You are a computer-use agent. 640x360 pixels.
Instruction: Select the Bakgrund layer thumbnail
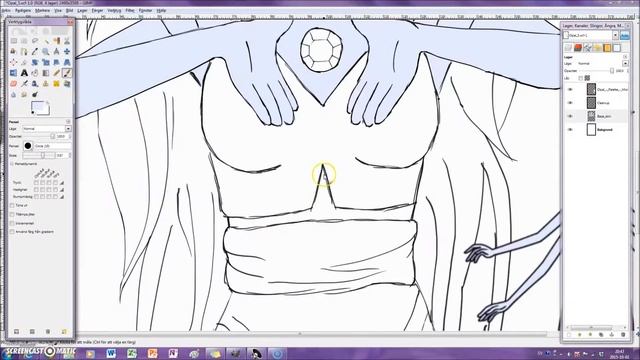(x=591, y=130)
